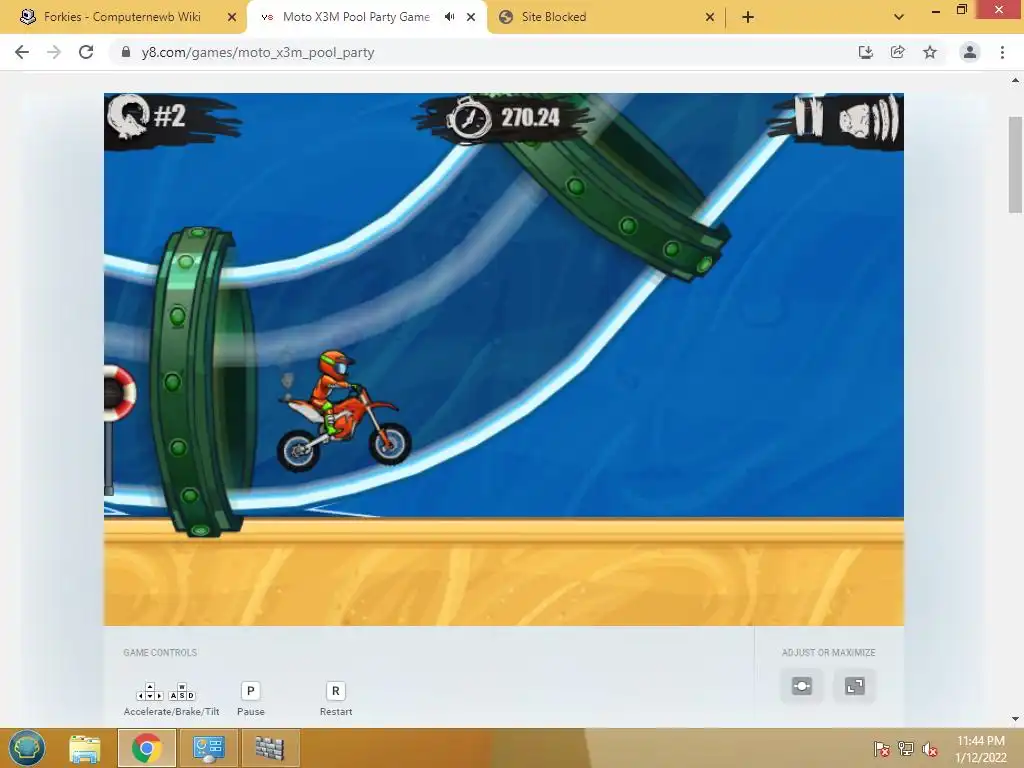Screen dimensions: 1024x768
Task: Click the install app icon in address bar
Action: [865, 52]
